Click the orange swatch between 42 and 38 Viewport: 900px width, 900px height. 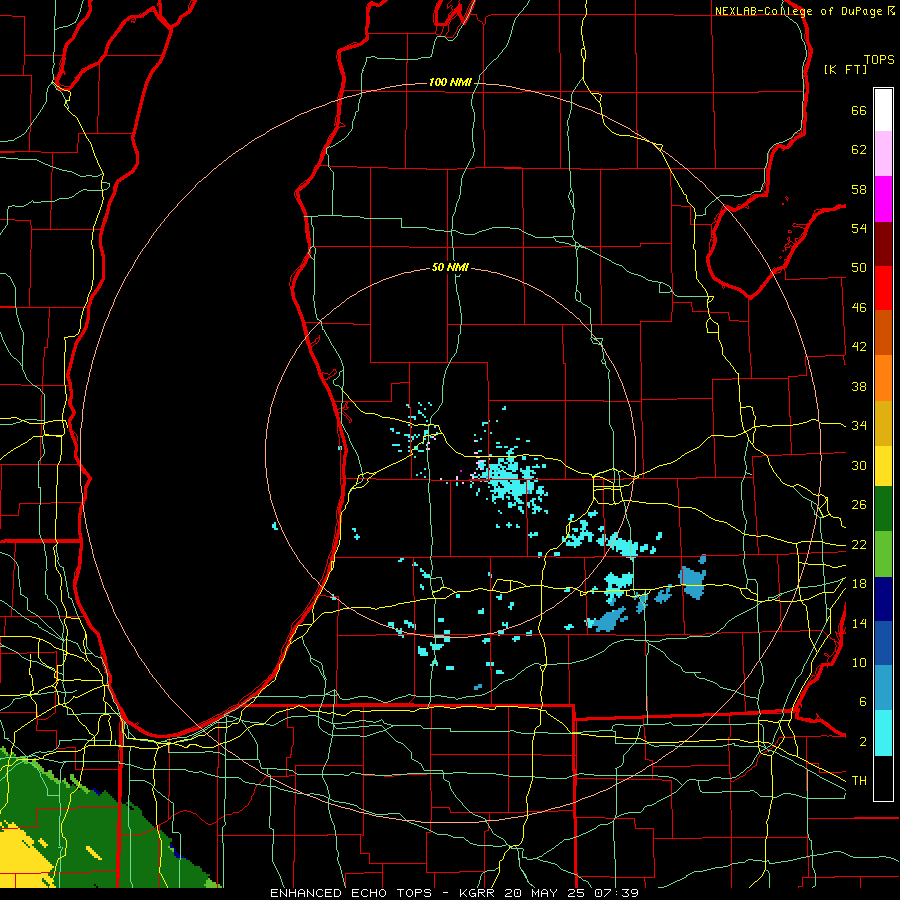883,378
